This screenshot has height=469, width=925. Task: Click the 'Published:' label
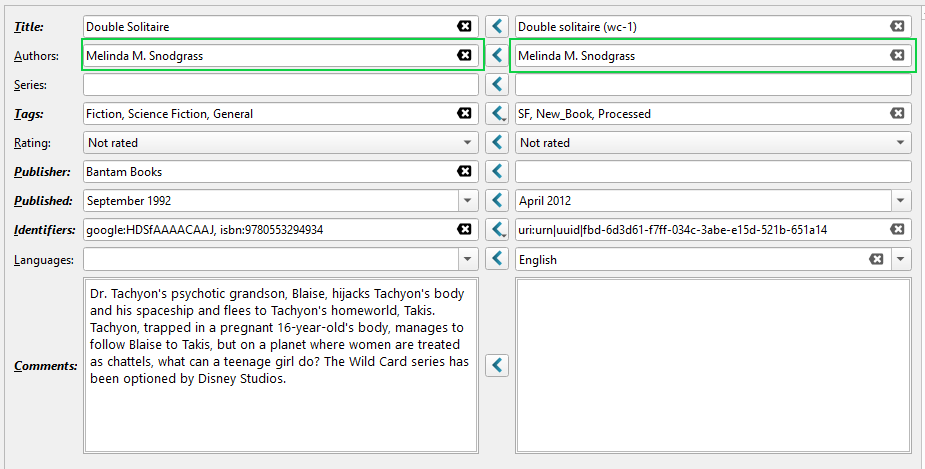click(43, 201)
